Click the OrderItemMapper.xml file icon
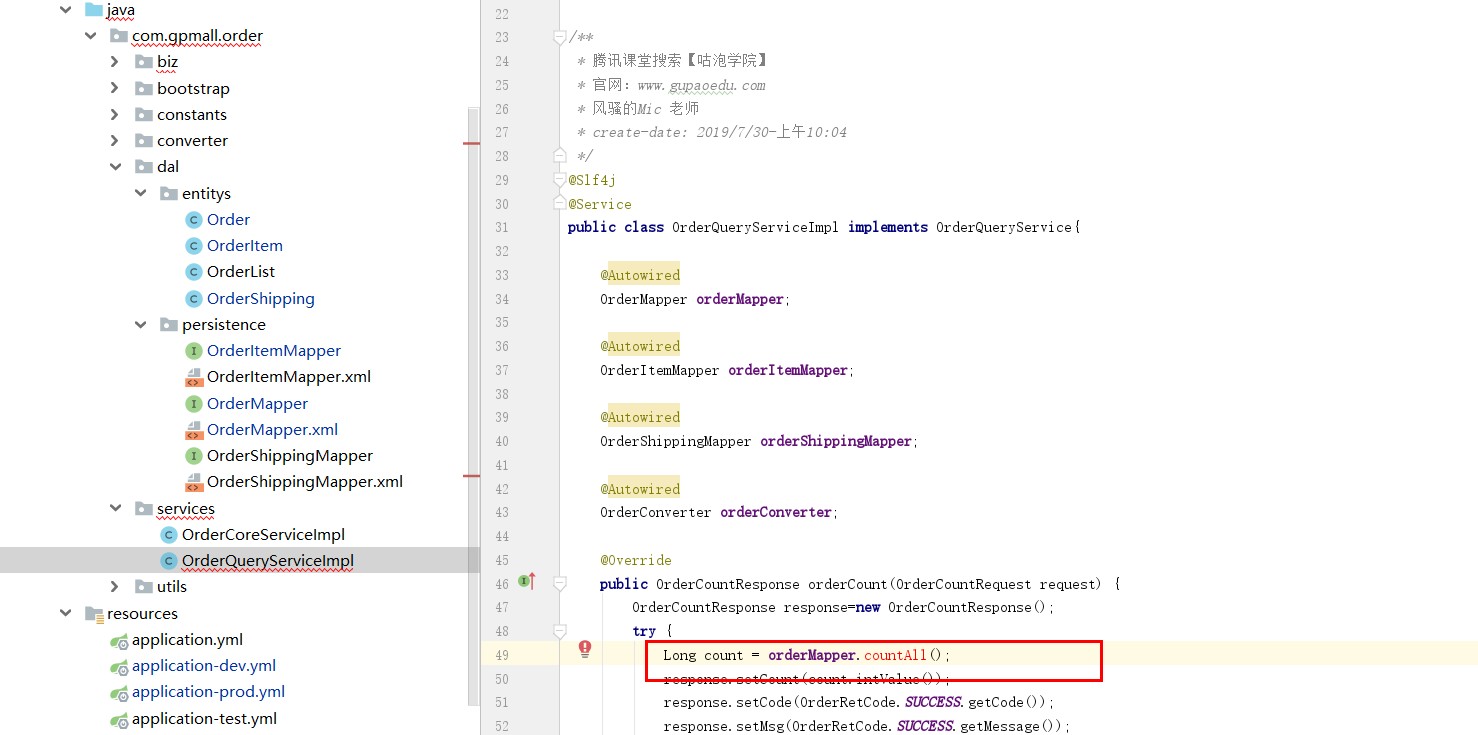The image size is (1478, 735). click(x=194, y=377)
